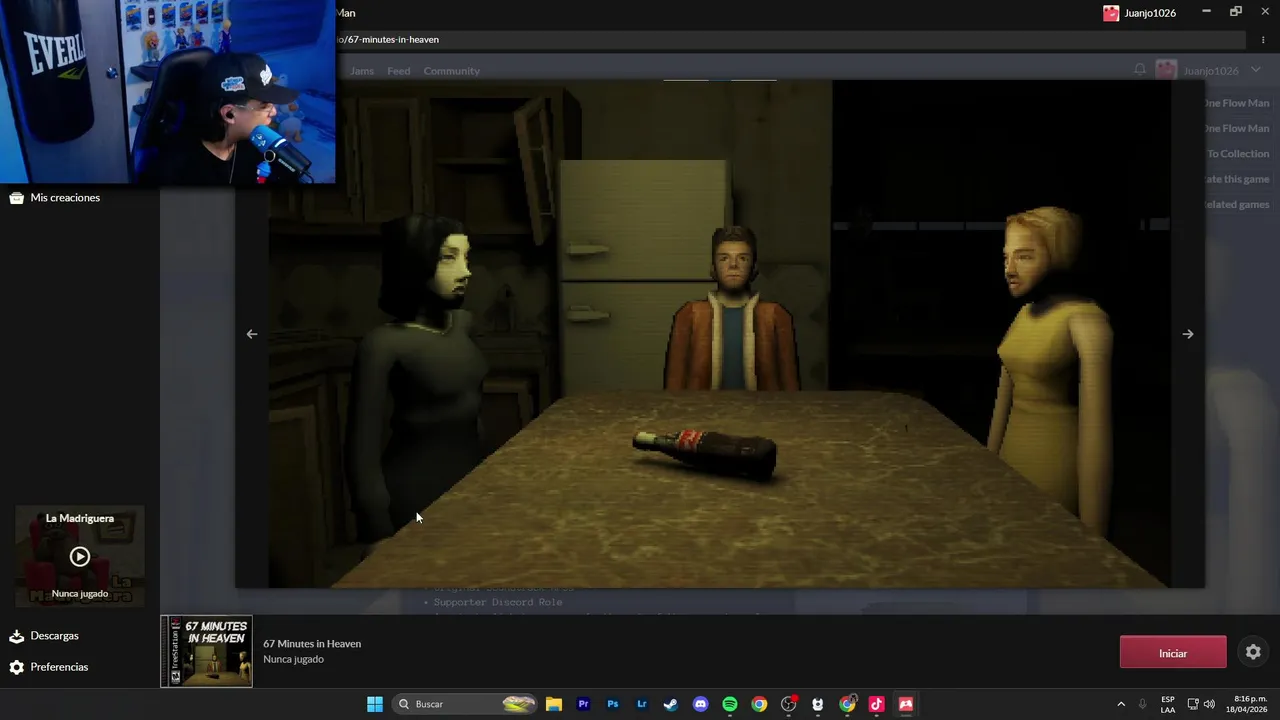Open the Community tab

[451, 71]
